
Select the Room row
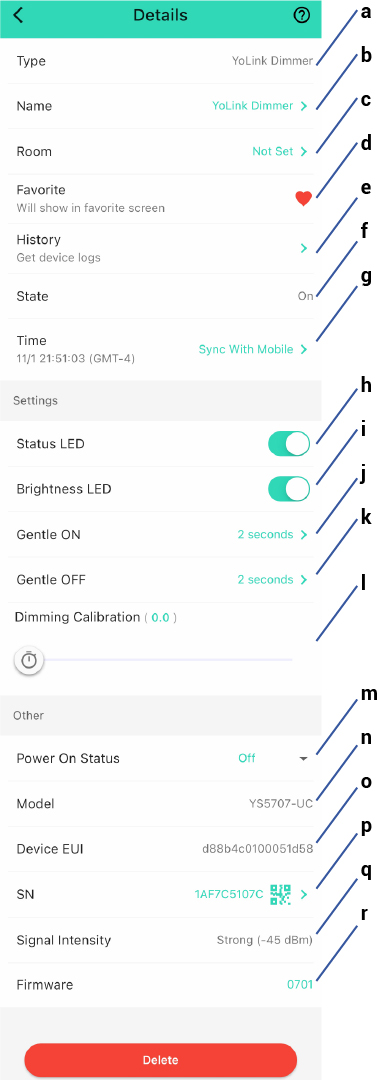[x=161, y=151]
